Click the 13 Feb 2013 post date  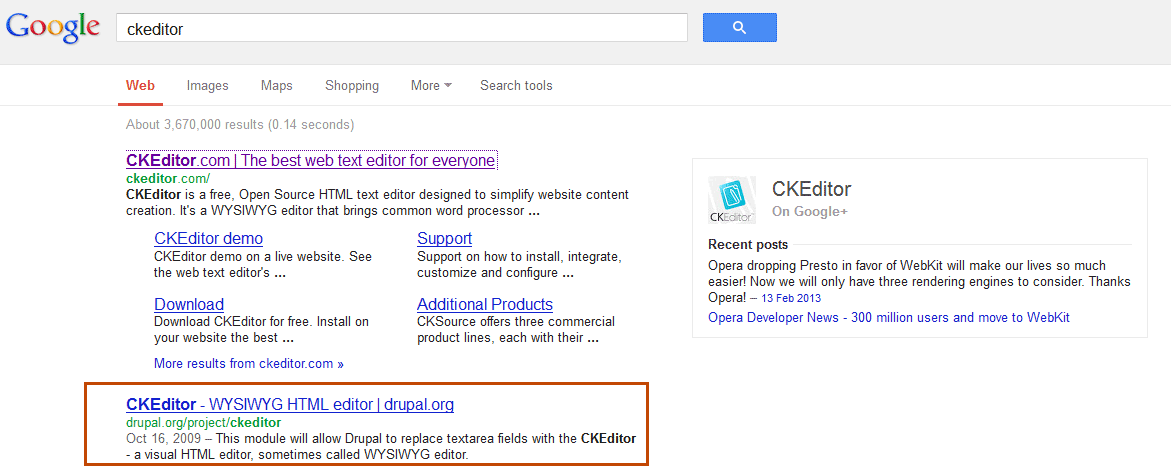[x=791, y=298]
